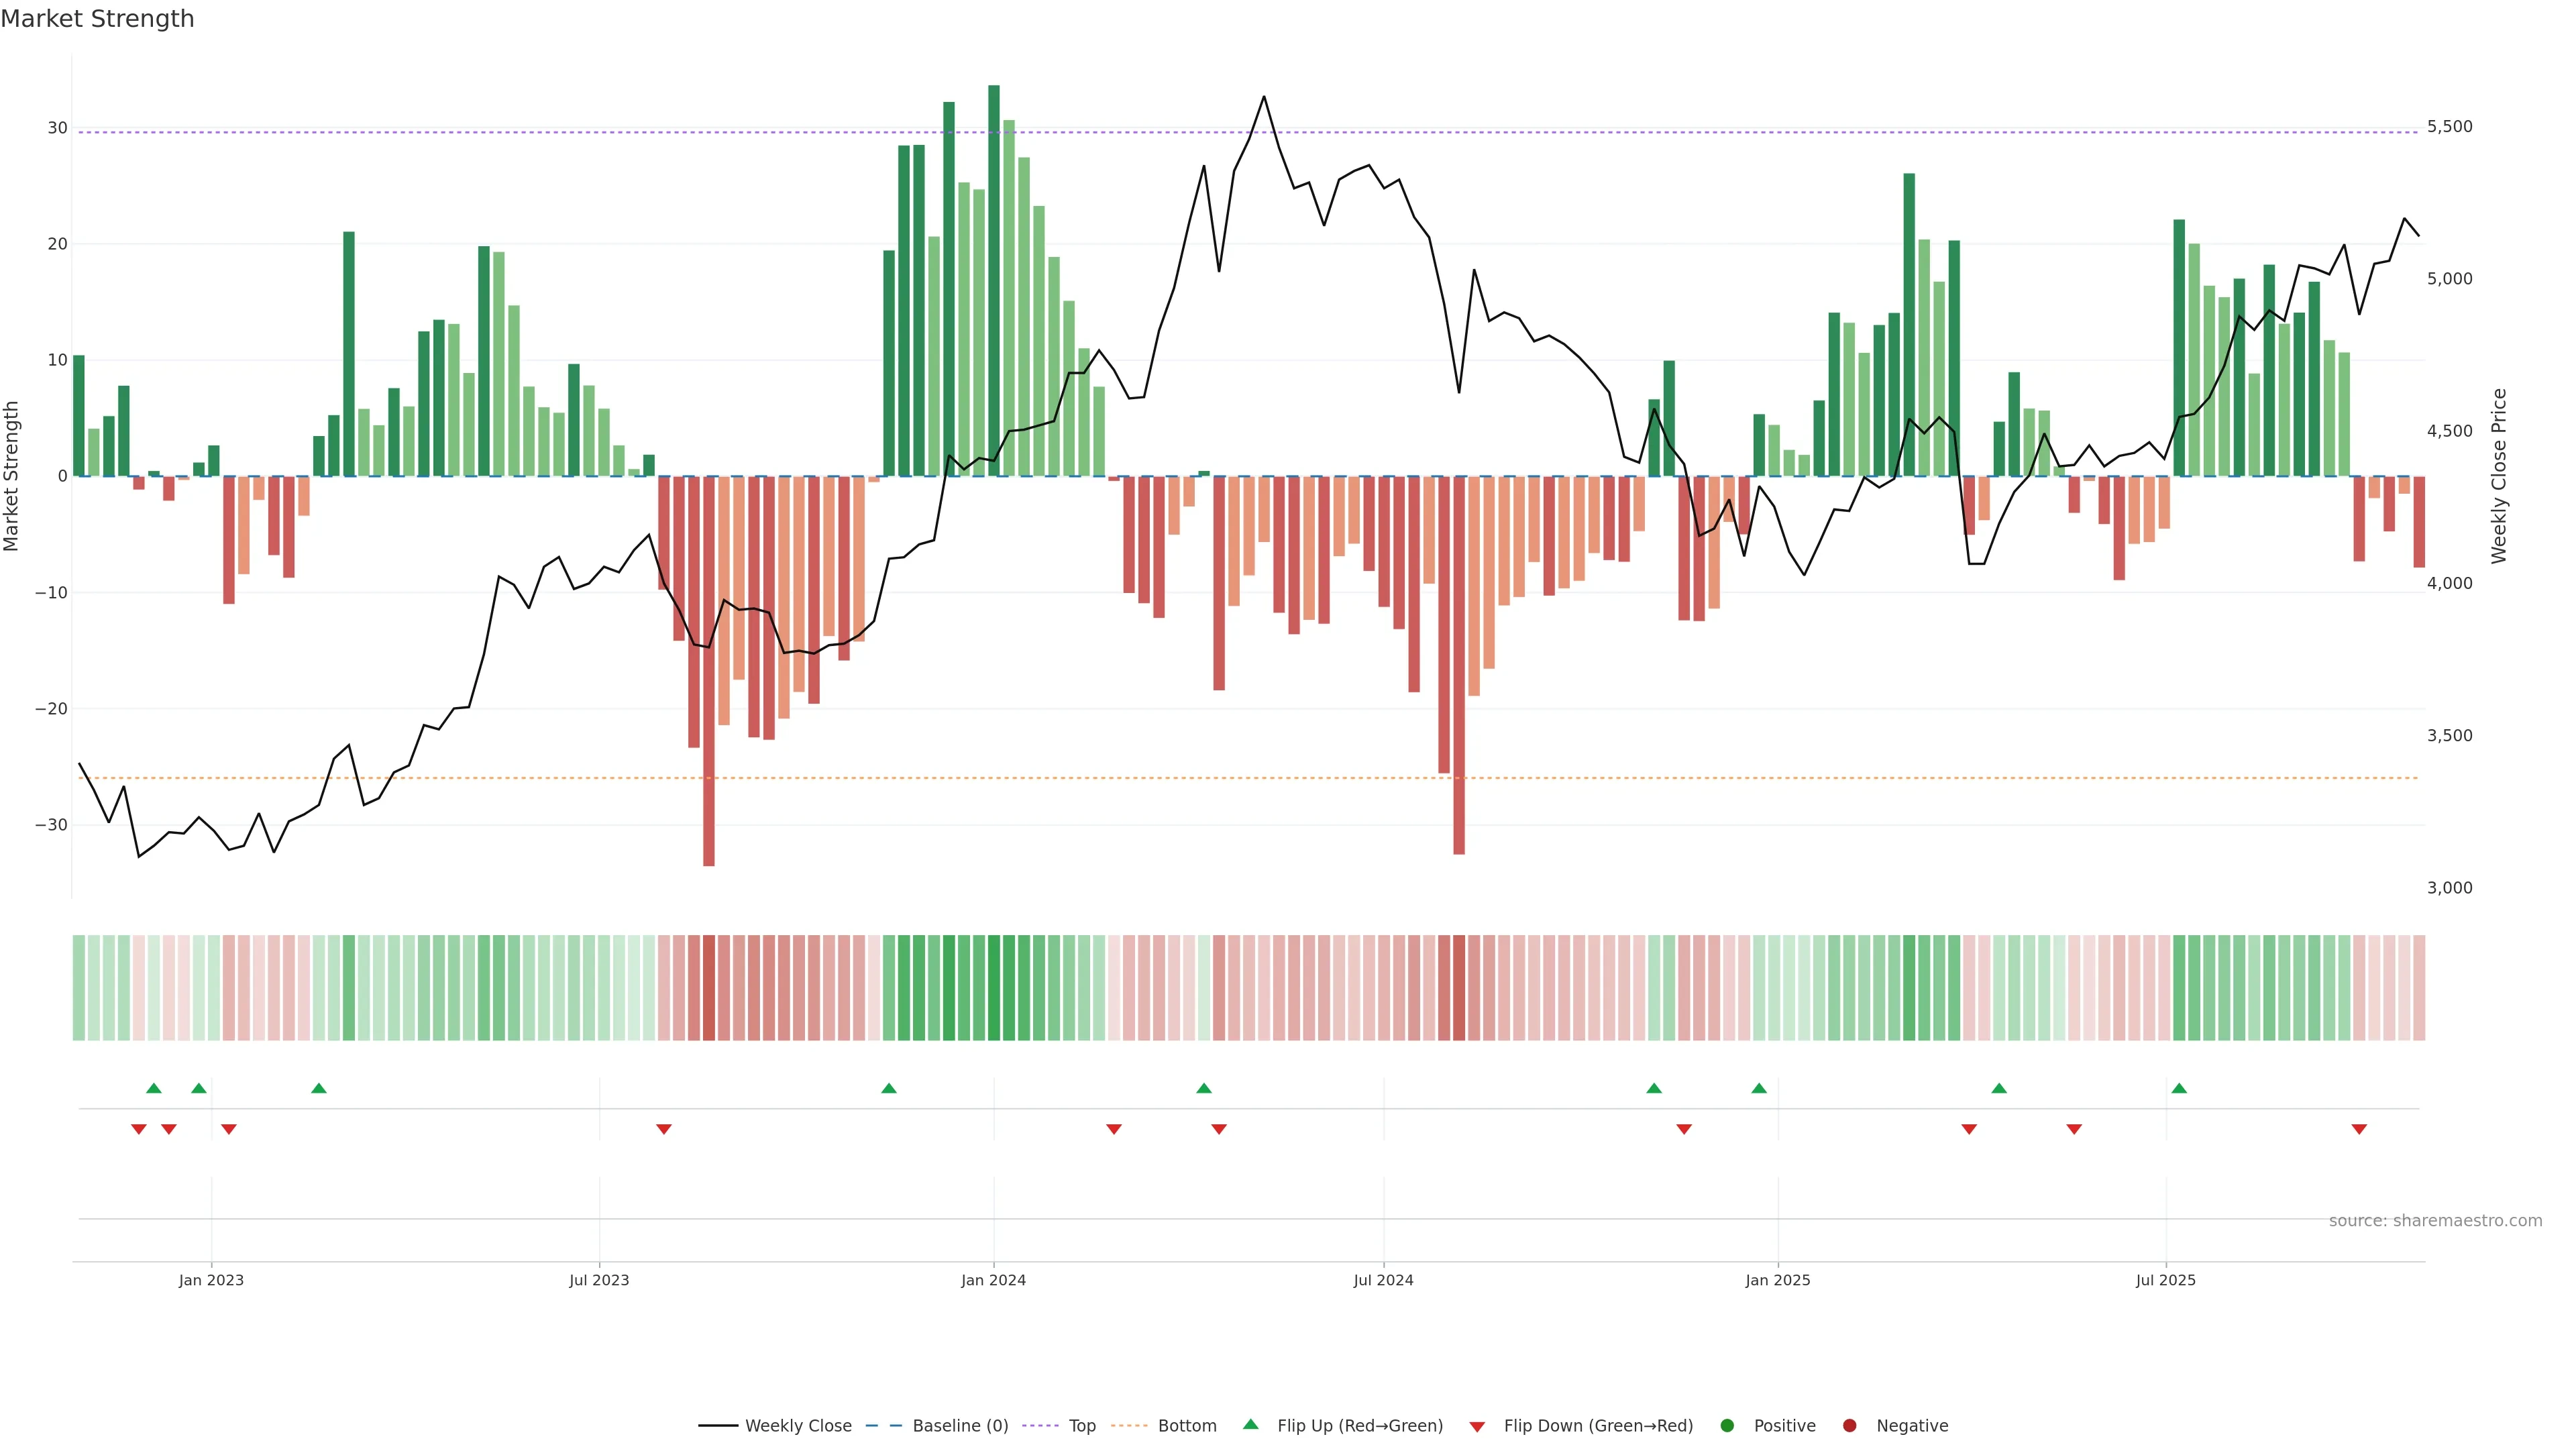Hide the Top dotted line legend item
Screen dimensions: 2576x1449
[x=1081, y=1425]
